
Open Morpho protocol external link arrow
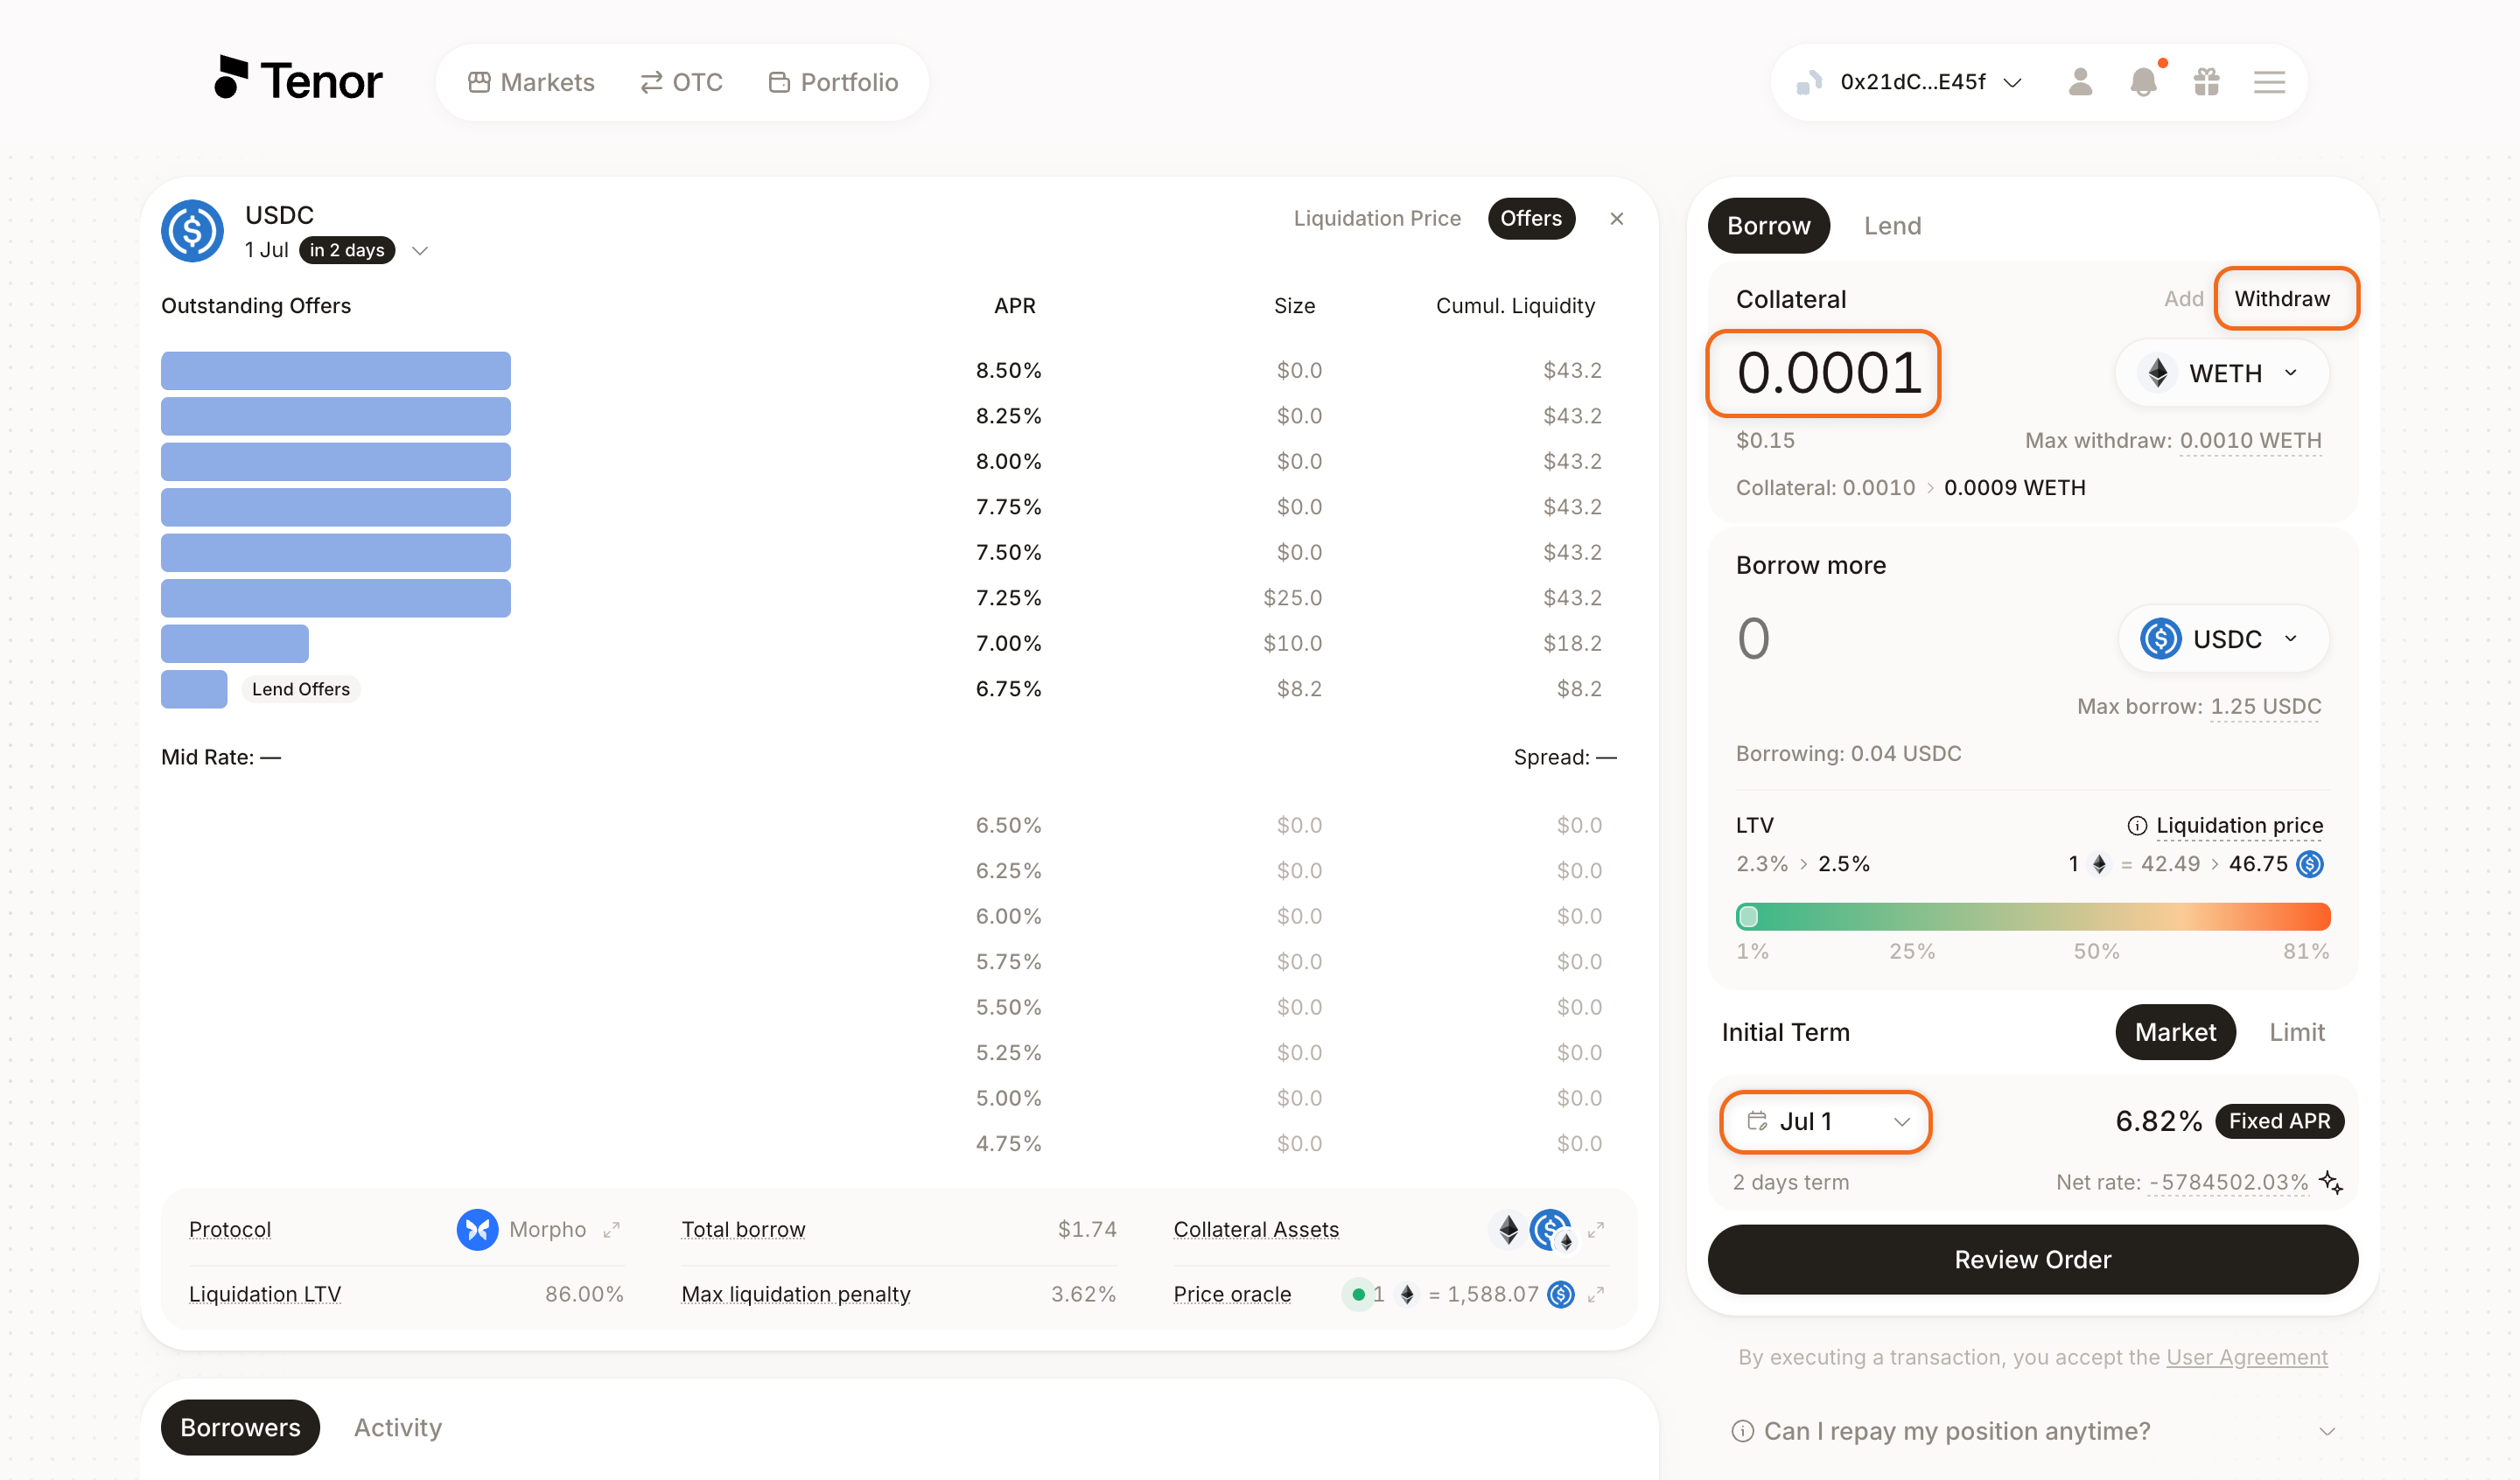[x=612, y=1229]
